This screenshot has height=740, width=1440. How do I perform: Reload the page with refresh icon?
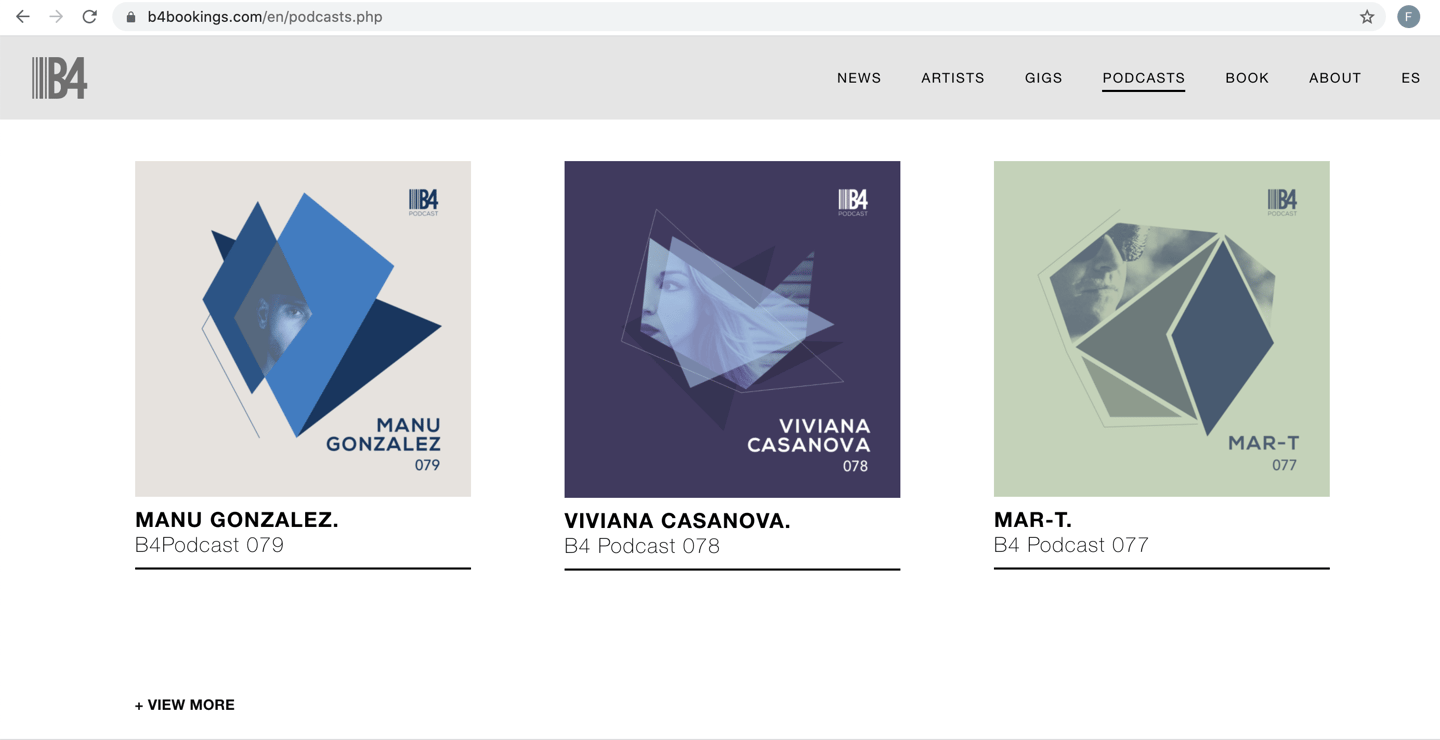tap(90, 17)
